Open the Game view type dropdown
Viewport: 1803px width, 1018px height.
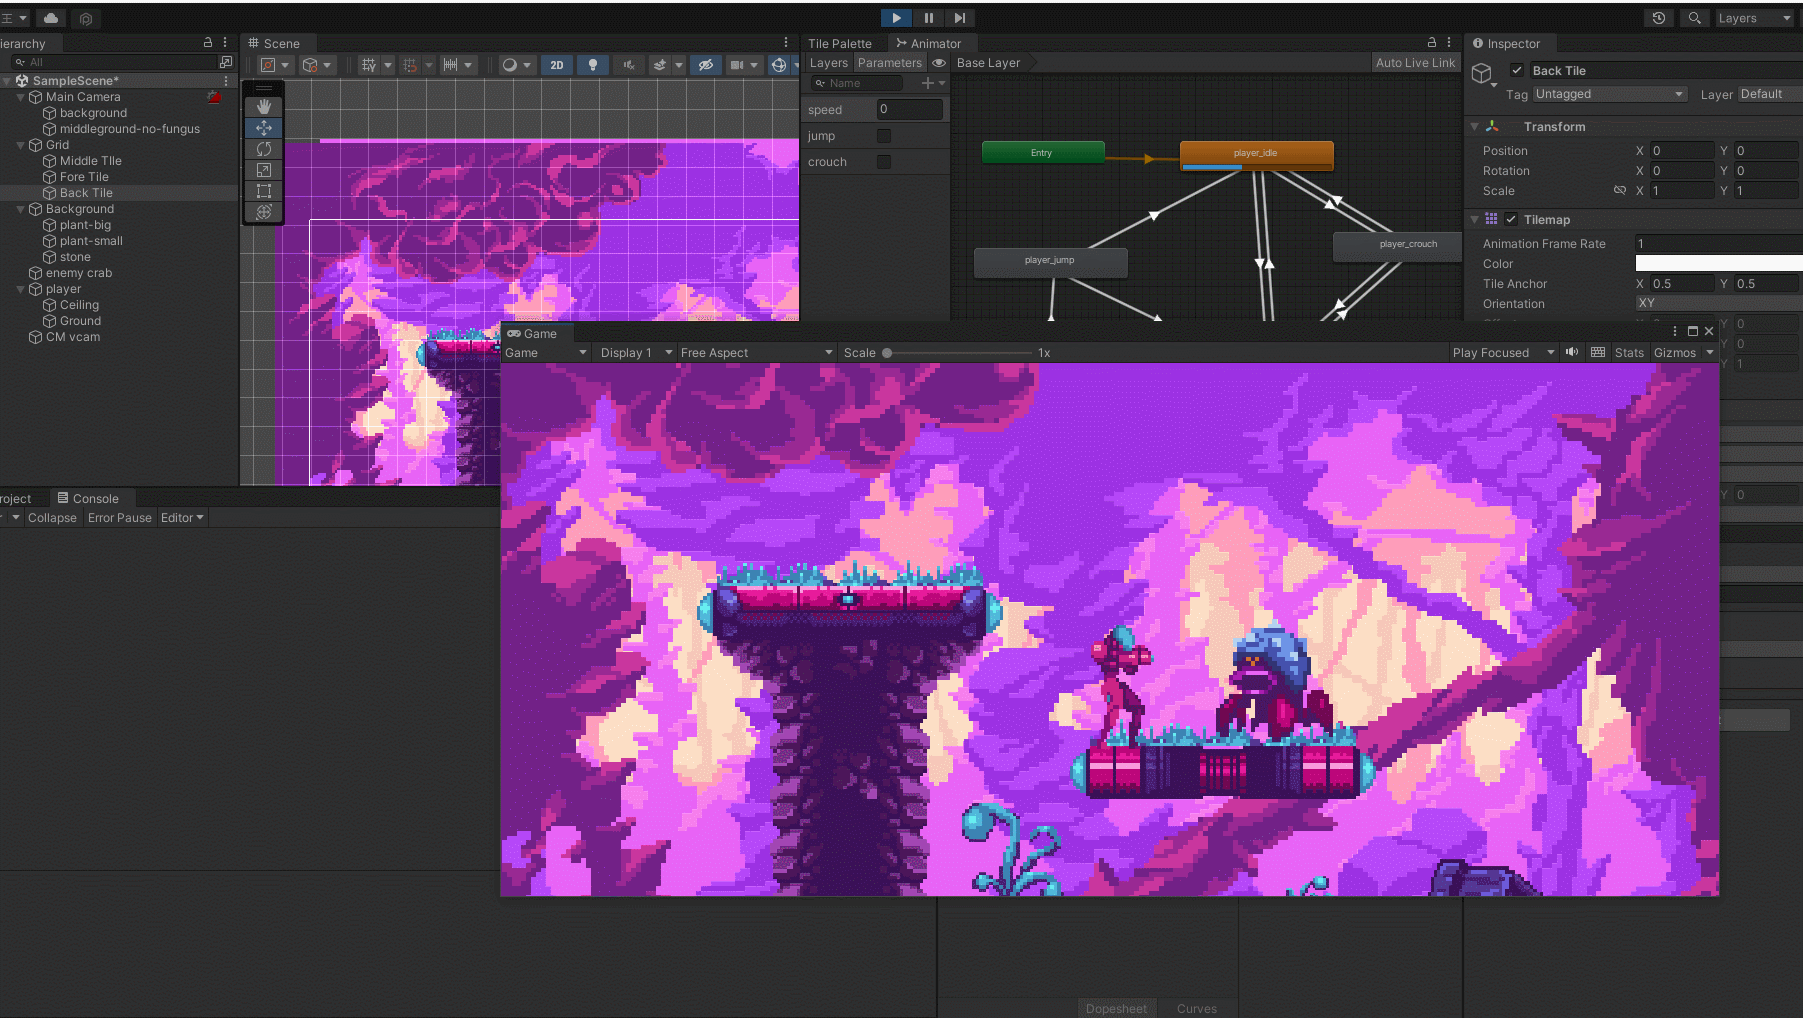click(546, 352)
